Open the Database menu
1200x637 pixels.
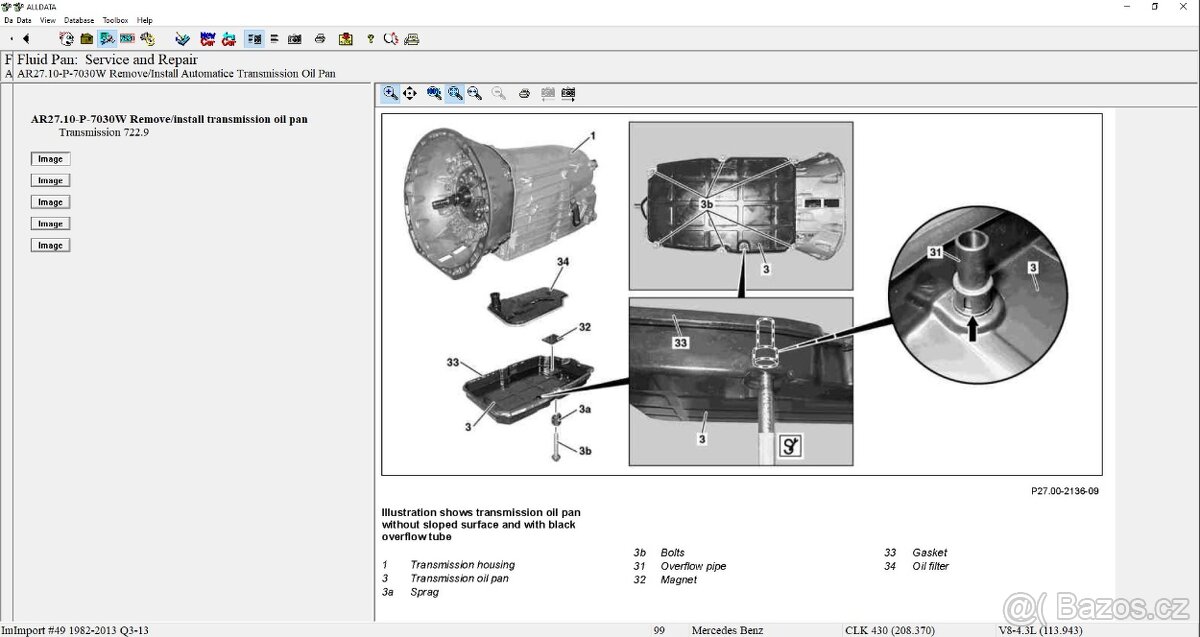pyautogui.click(x=79, y=20)
